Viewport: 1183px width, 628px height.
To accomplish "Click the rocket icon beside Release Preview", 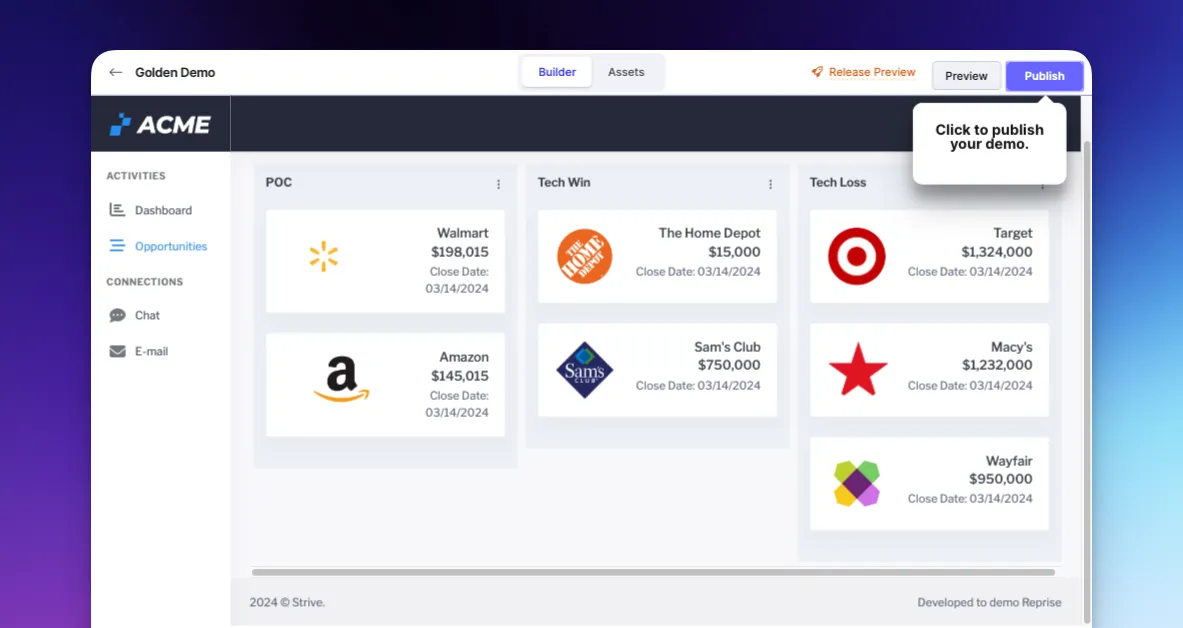I will (x=817, y=72).
